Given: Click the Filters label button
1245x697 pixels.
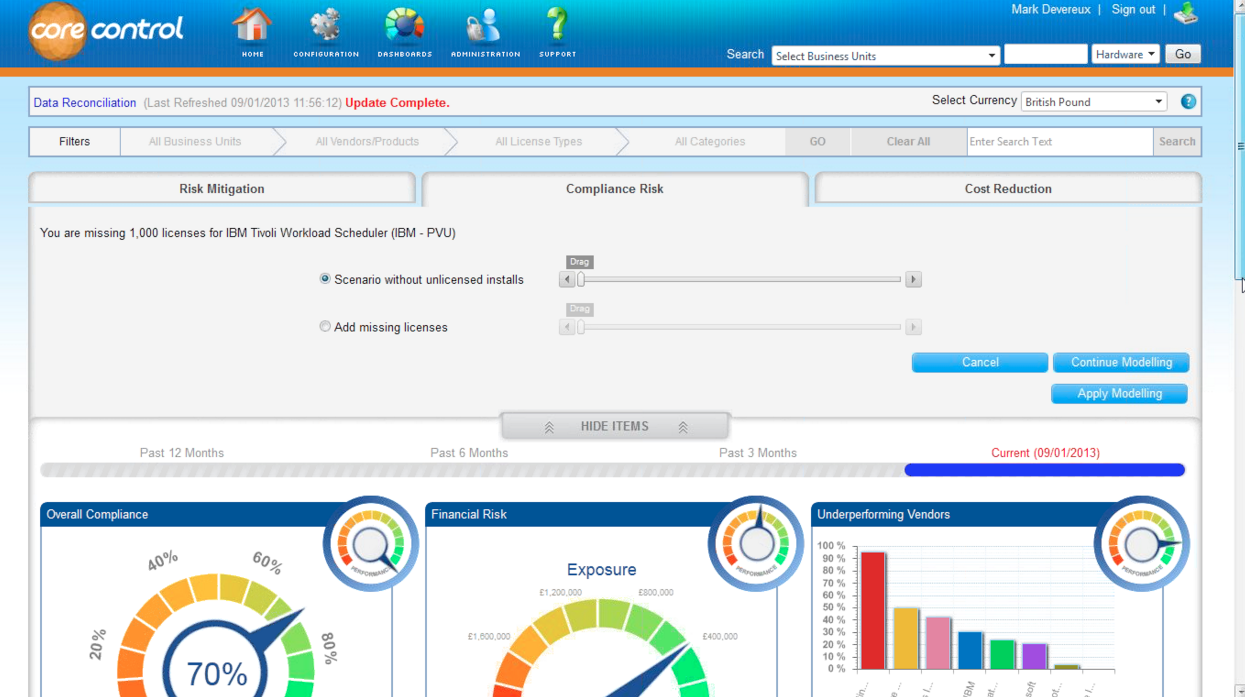Looking at the screenshot, I should pyautogui.click(x=74, y=142).
